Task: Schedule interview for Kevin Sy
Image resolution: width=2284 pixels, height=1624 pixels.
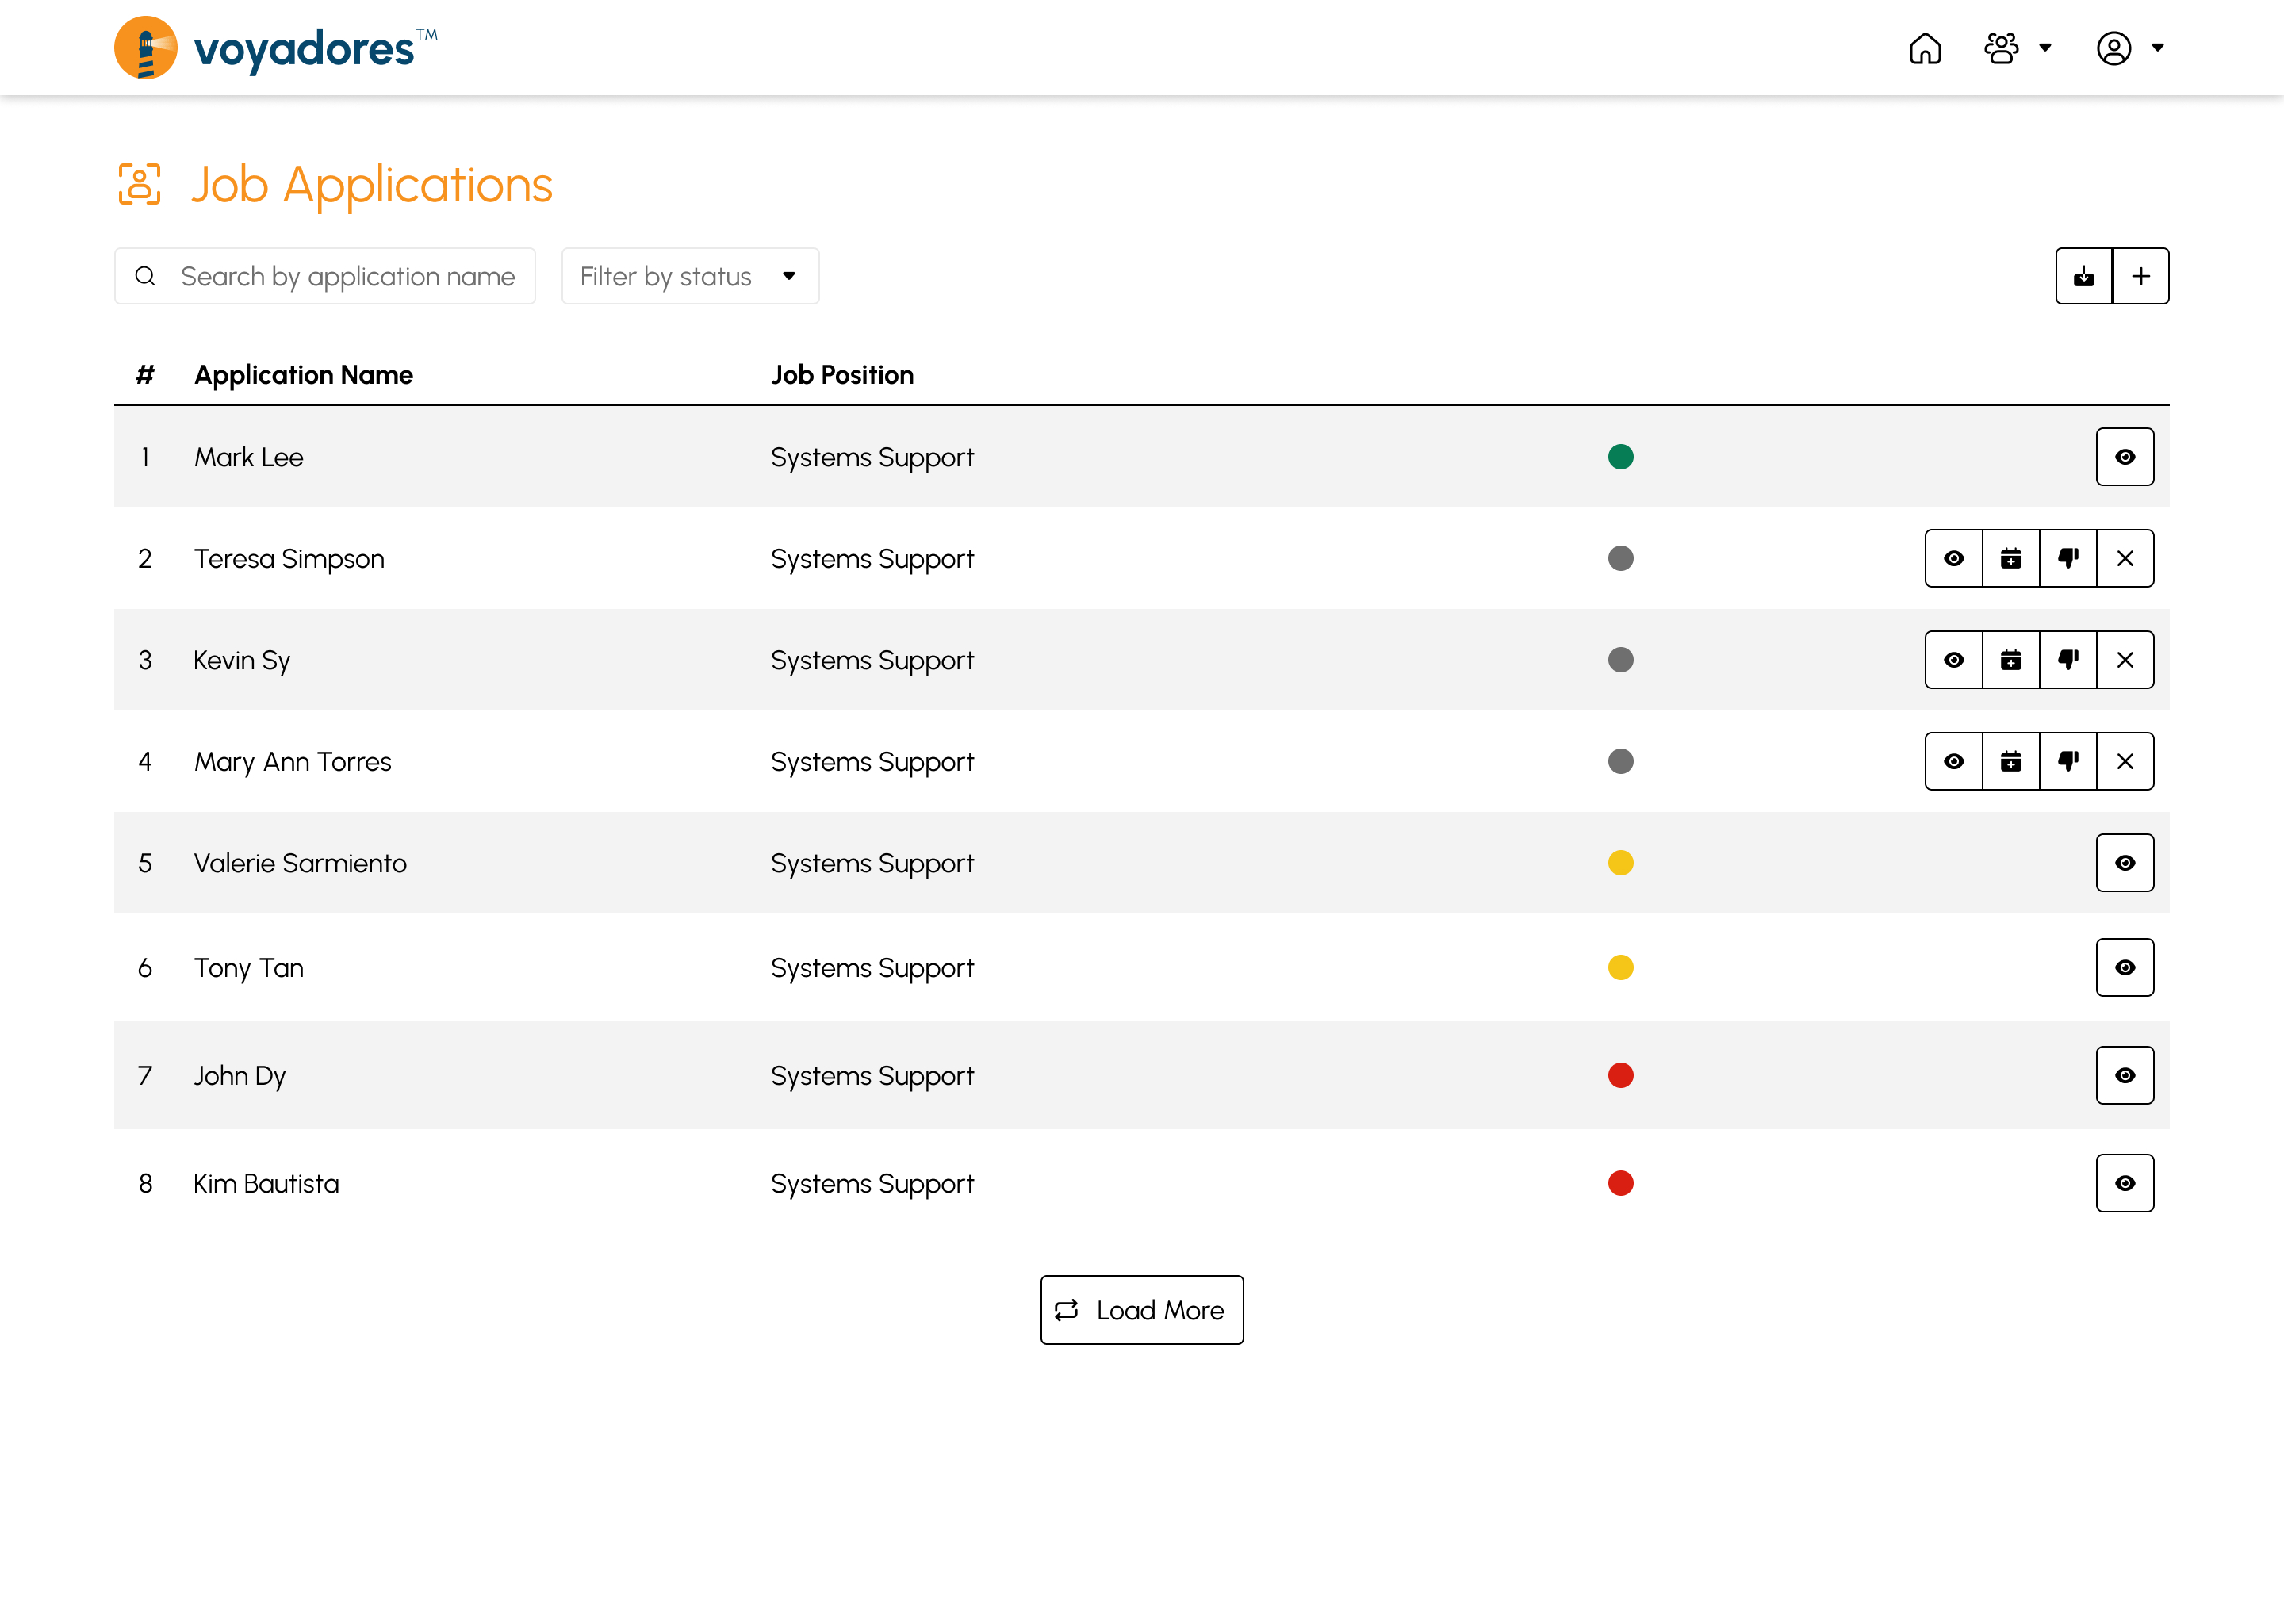Action: coord(2011,660)
